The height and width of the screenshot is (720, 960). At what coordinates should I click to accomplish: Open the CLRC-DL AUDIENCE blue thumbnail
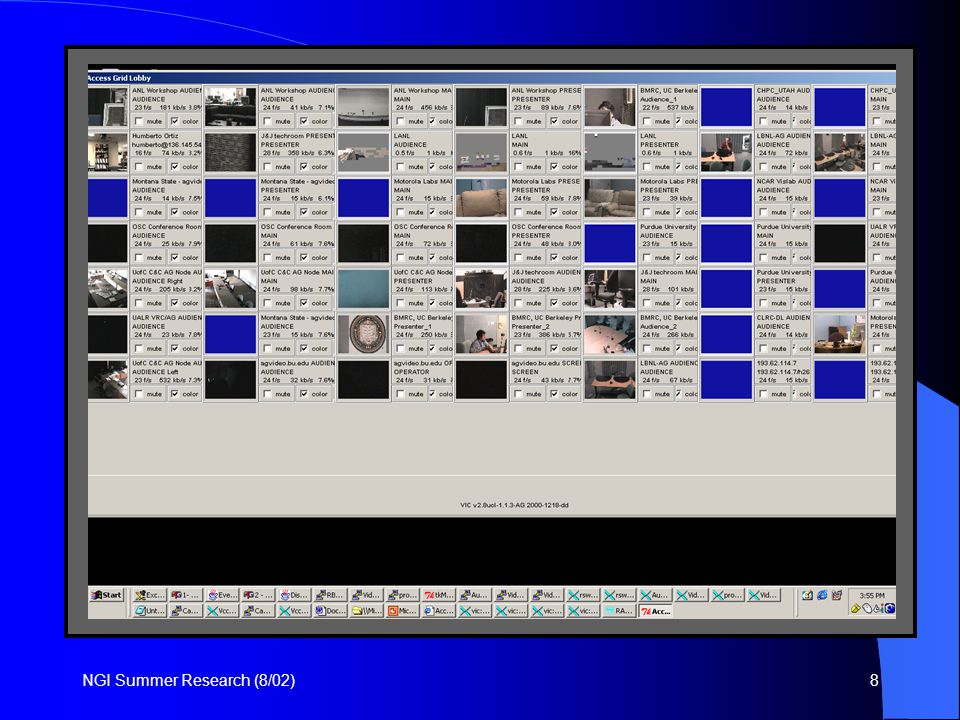coord(726,334)
